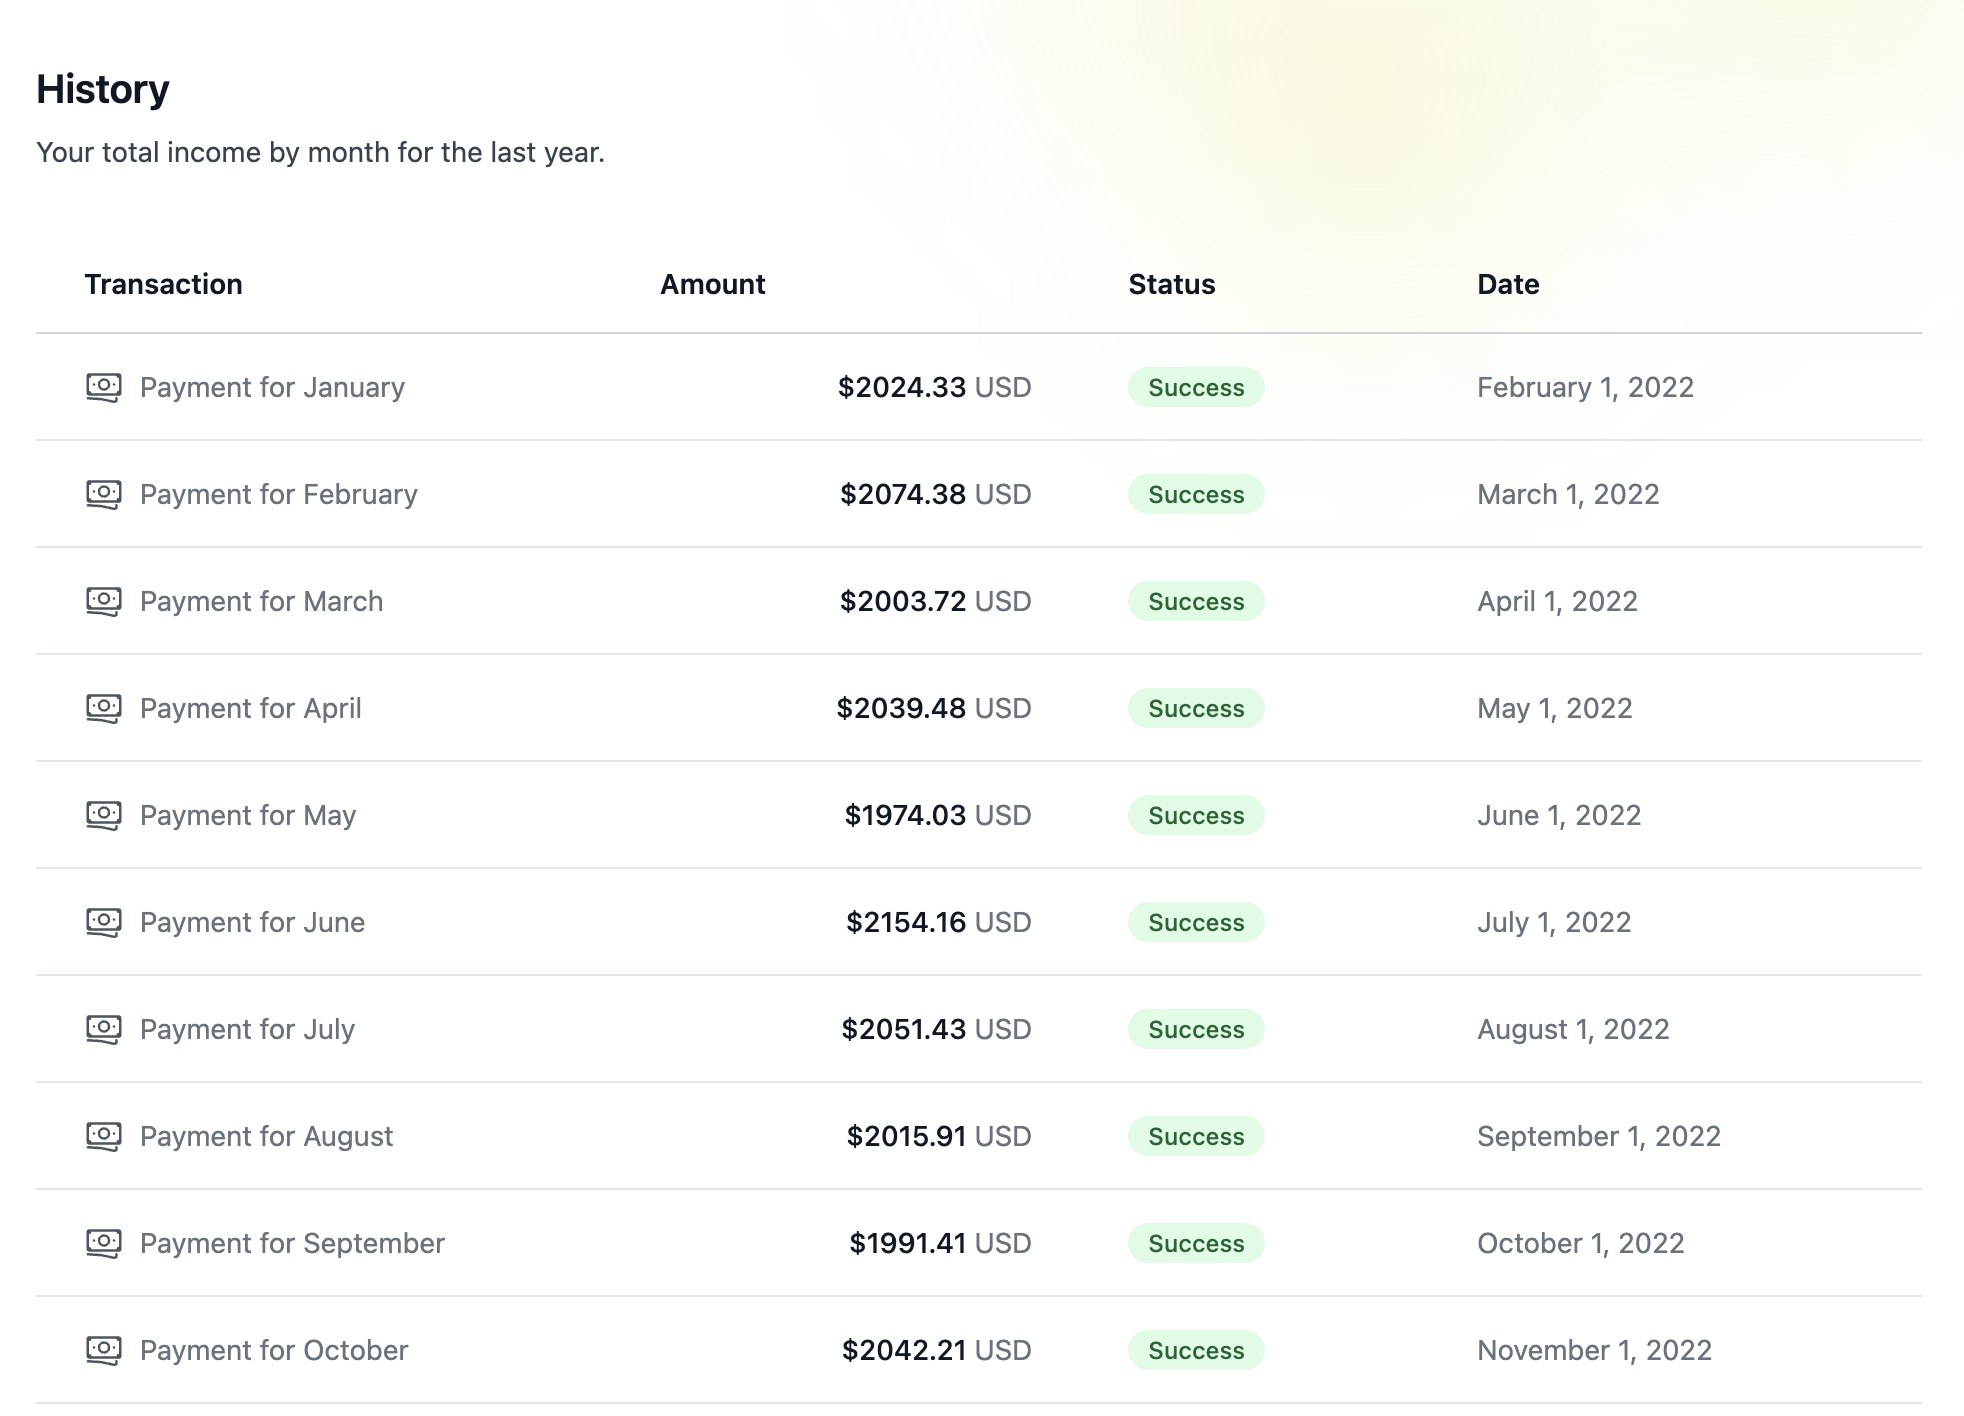Select the Success badge for Payment for October
This screenshot has width=1964, height=1416.
[1195, 1350]
